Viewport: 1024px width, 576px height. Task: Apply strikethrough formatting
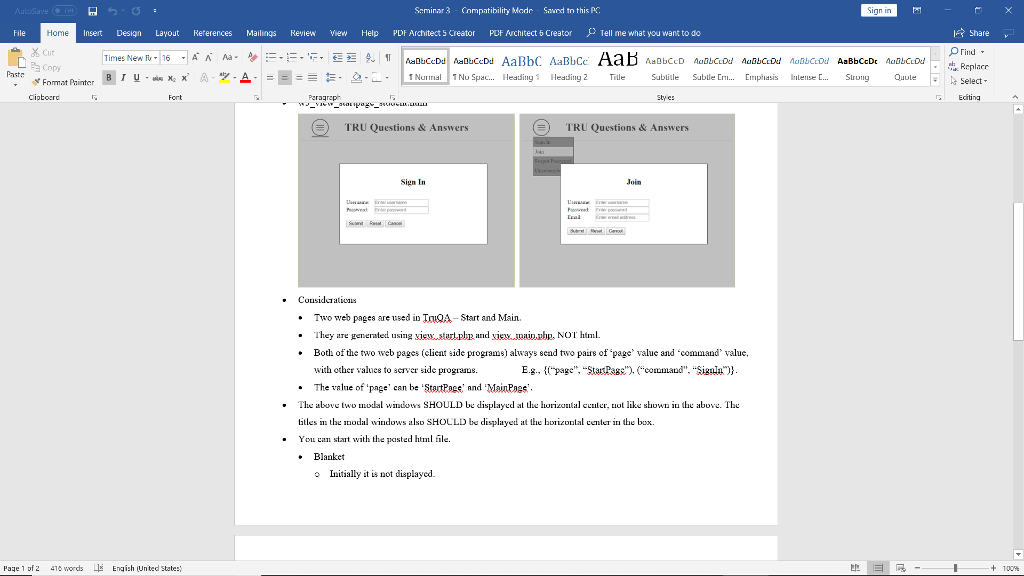(157, 76)
